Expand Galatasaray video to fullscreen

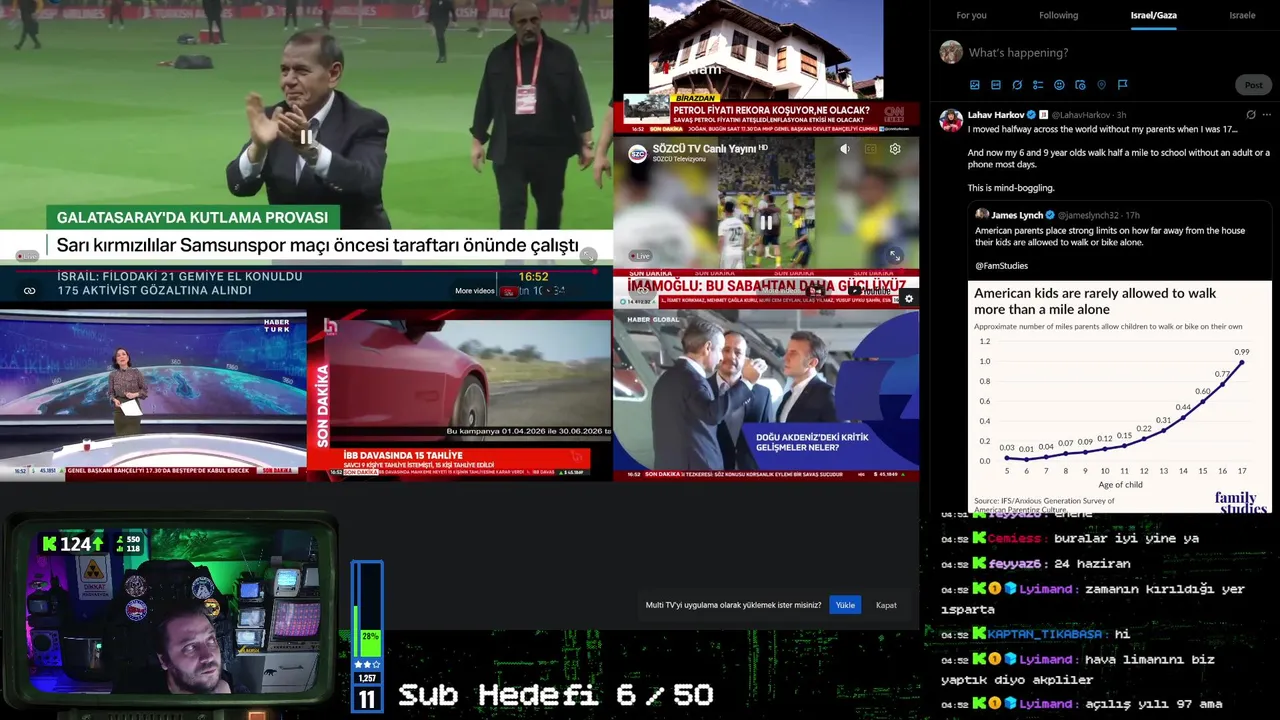pos(589,256)
